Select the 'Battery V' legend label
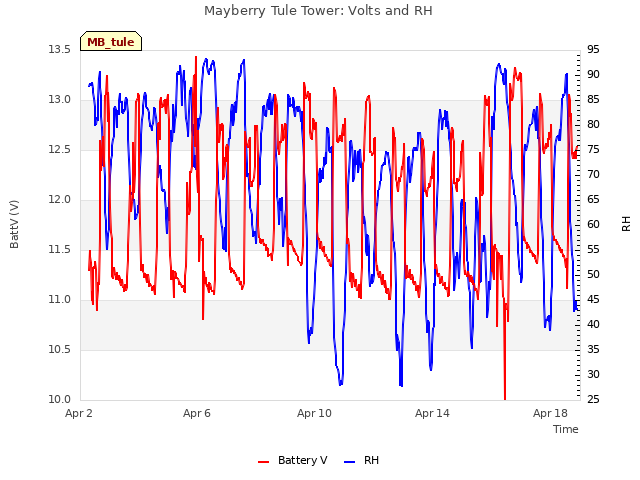This screenshot has height=480, width=640. (302, 460)
